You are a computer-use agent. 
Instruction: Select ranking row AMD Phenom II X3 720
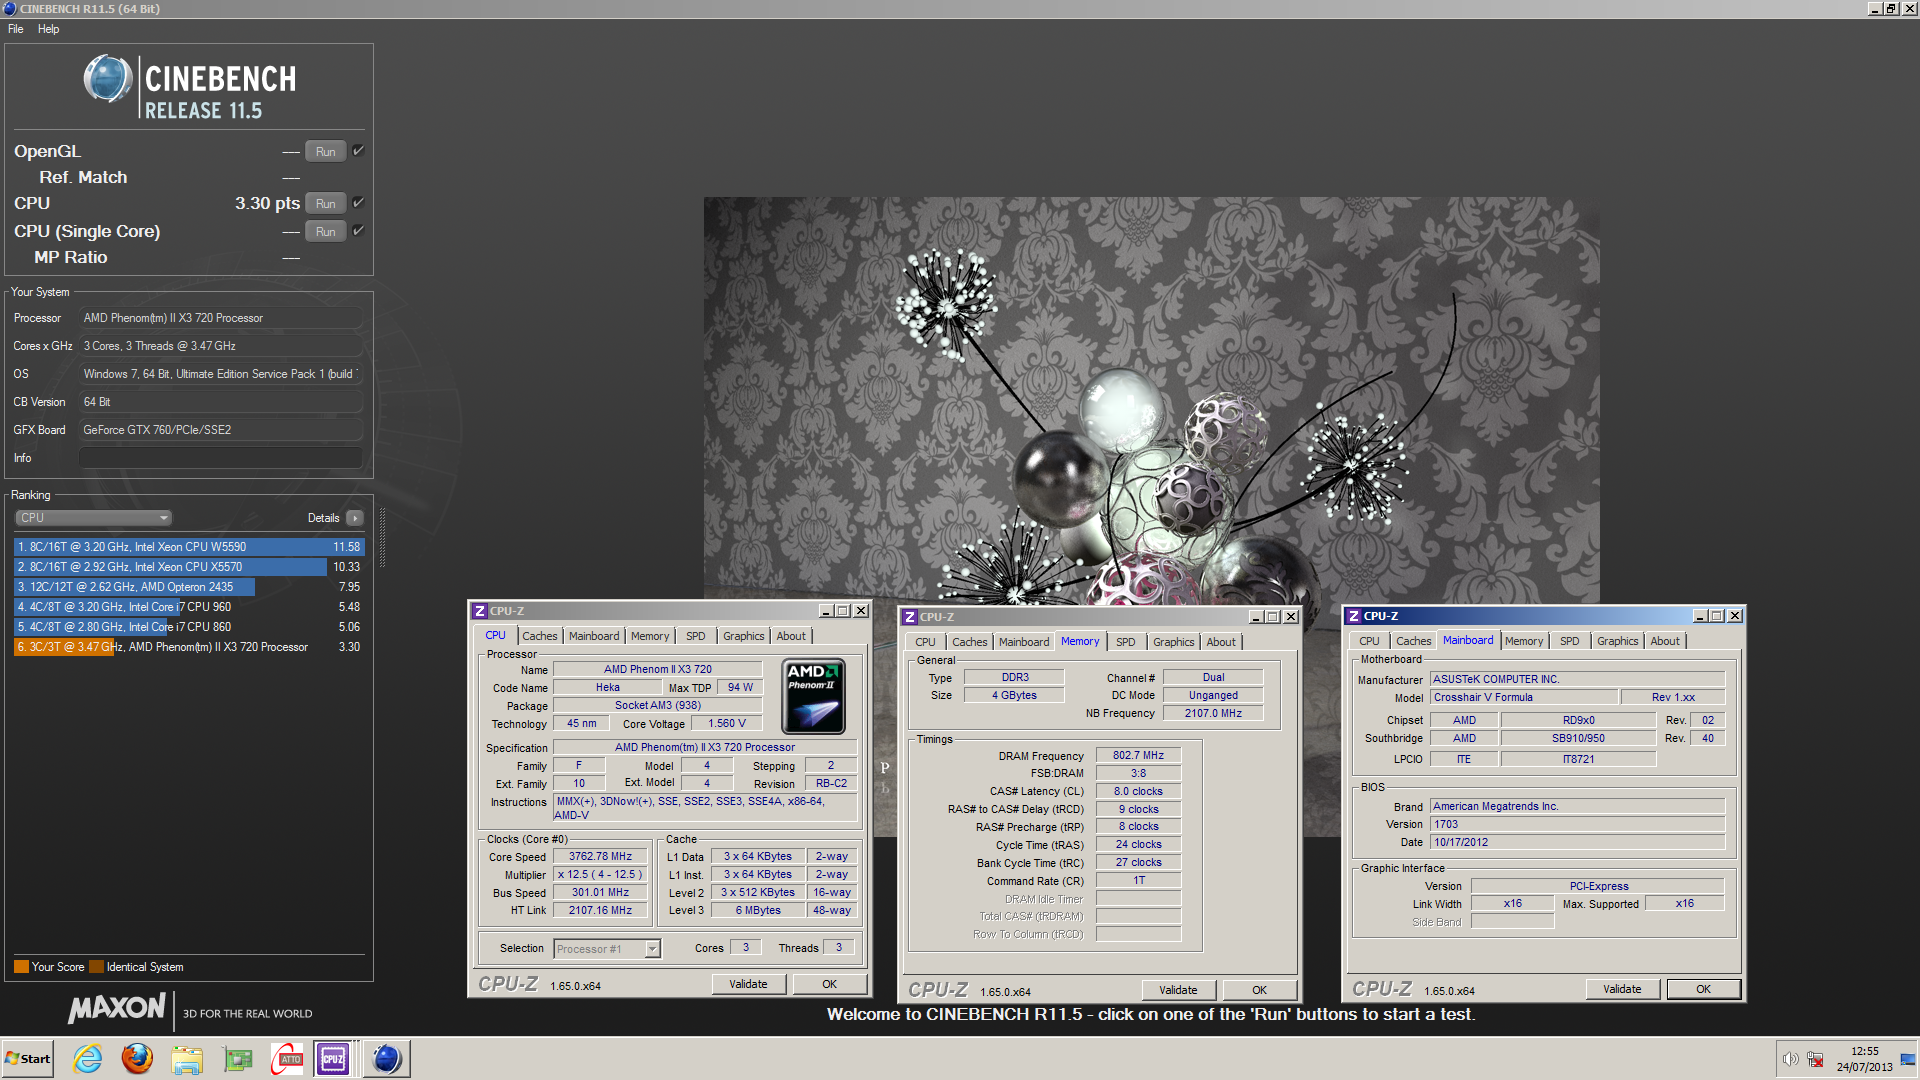[189, 647]
